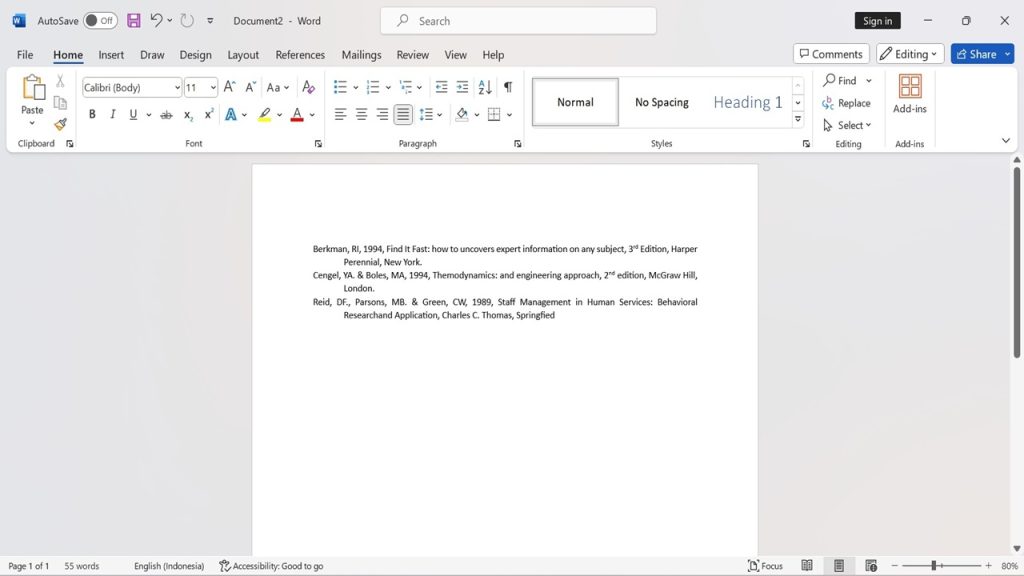Click the Sign in button
Viewport: 1024px width, 576px height.
877,21
